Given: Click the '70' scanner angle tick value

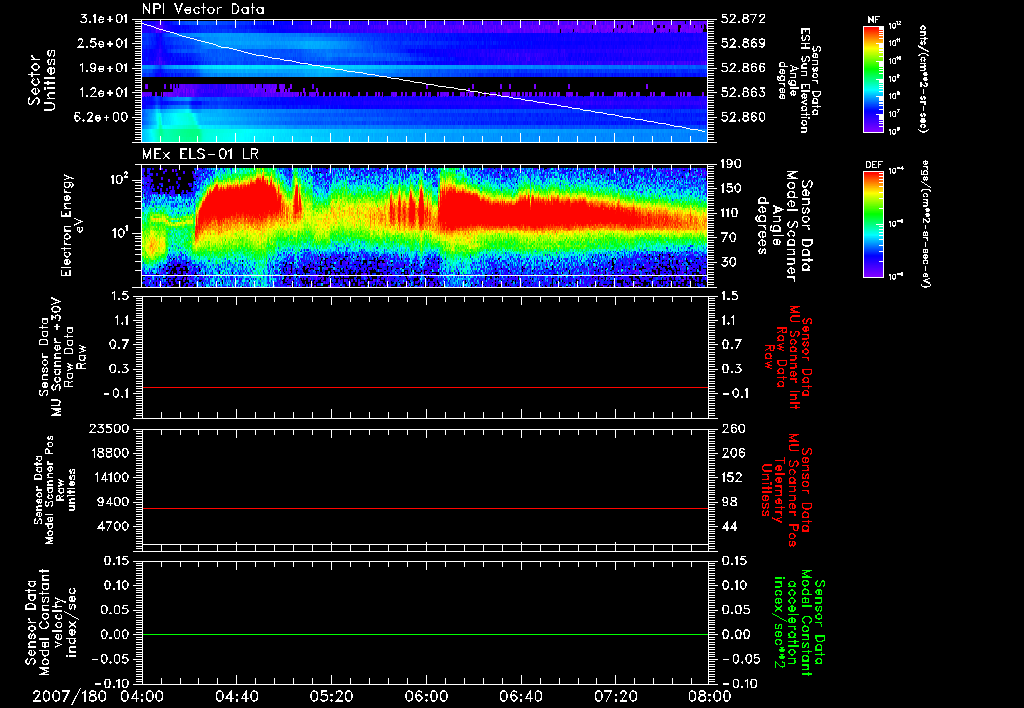Looking at the screenshot, I should (730, 237).
